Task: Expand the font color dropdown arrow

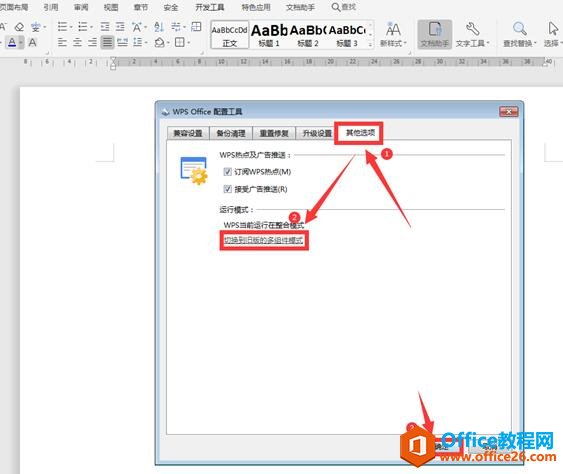Action: click(x=21, y=43)
